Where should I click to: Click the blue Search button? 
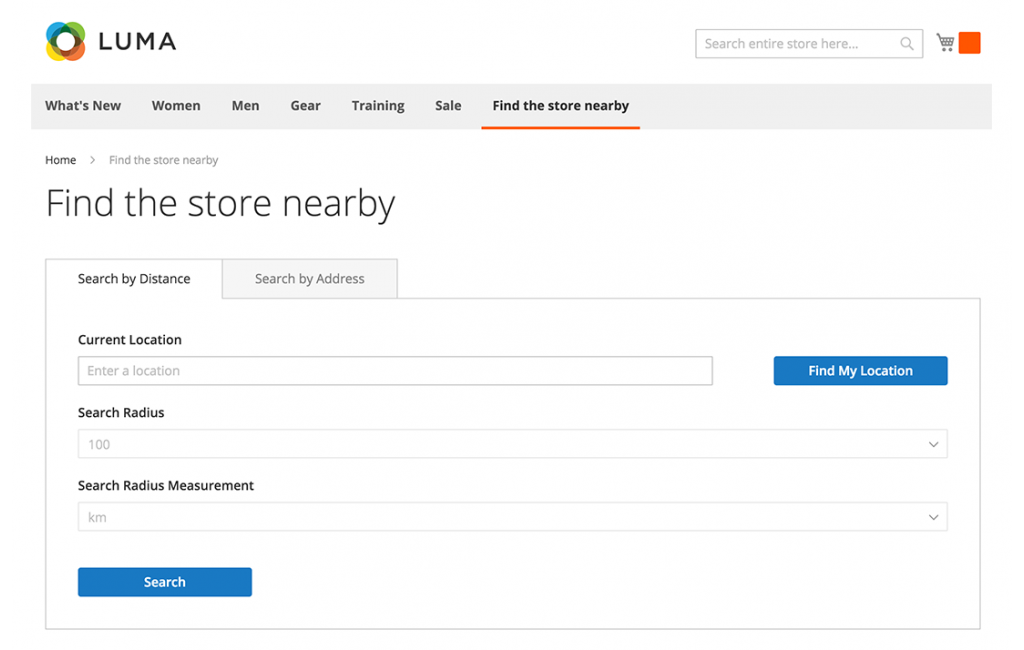point(165,582)
